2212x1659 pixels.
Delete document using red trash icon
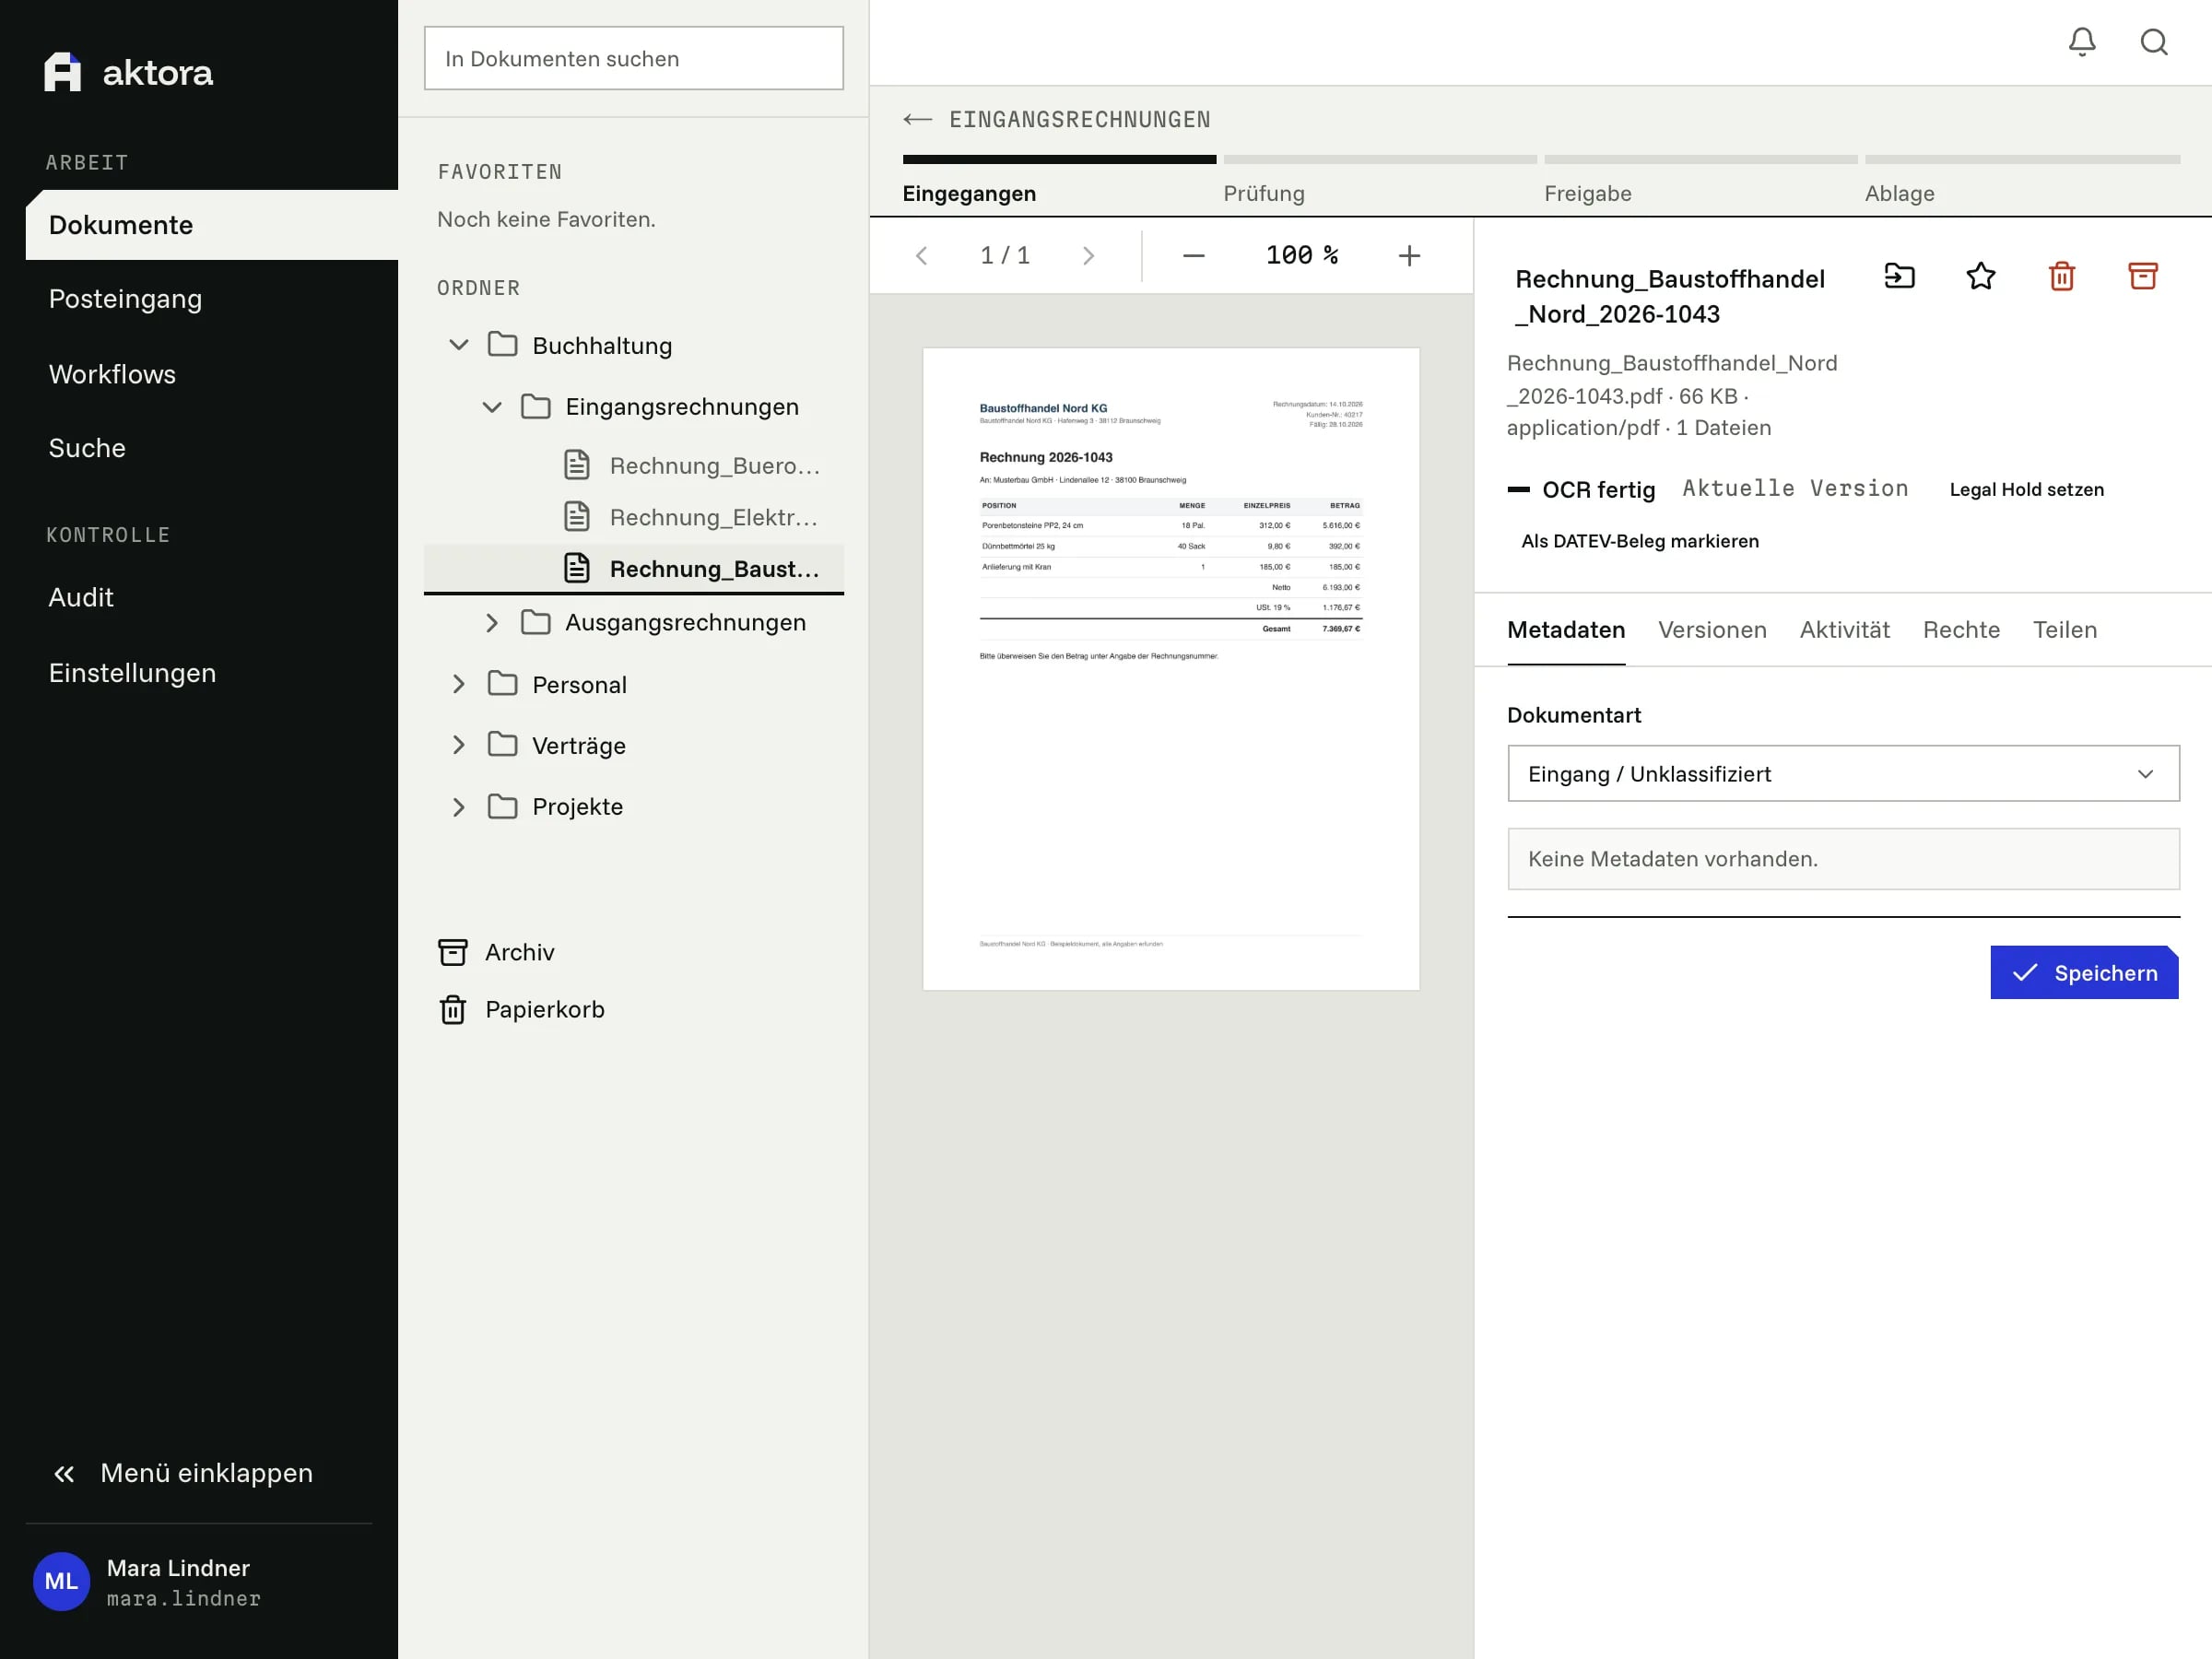[x=2061, y=276]
